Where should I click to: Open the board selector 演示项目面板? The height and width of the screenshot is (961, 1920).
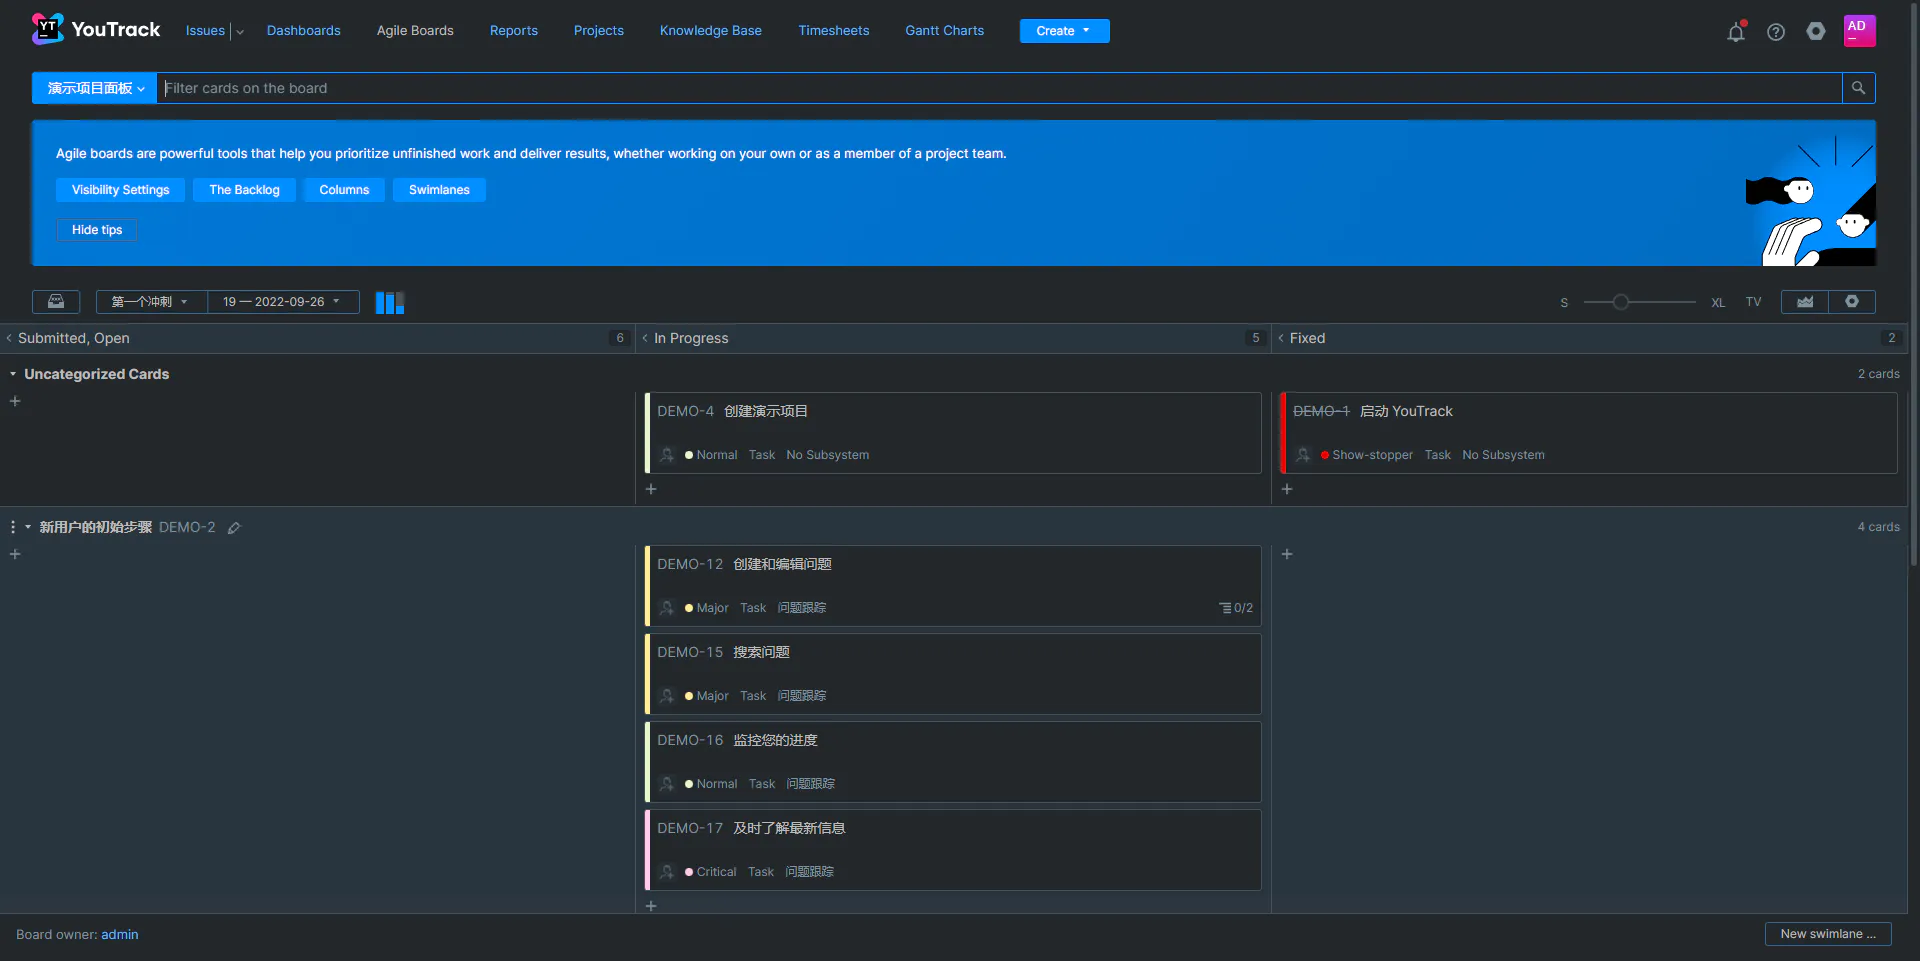point(94,88)
